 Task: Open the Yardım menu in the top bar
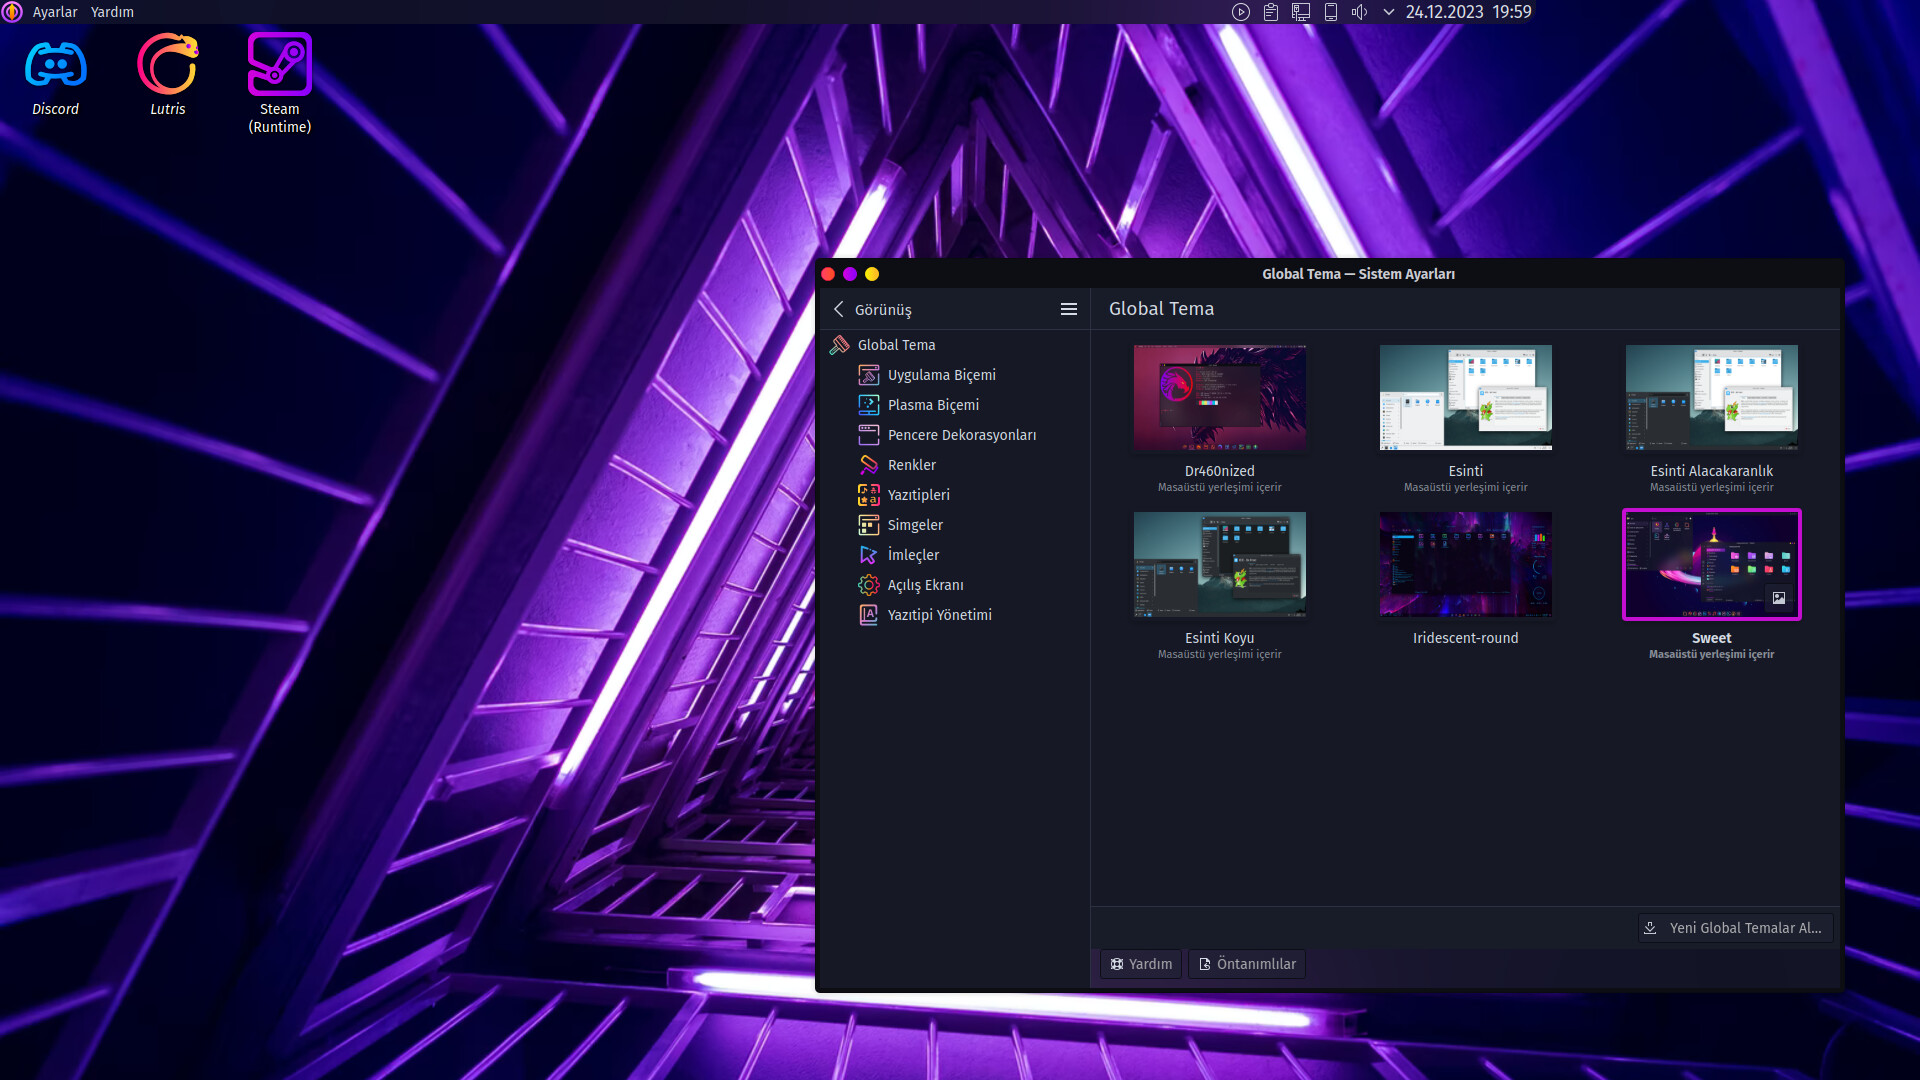(112, 12)
